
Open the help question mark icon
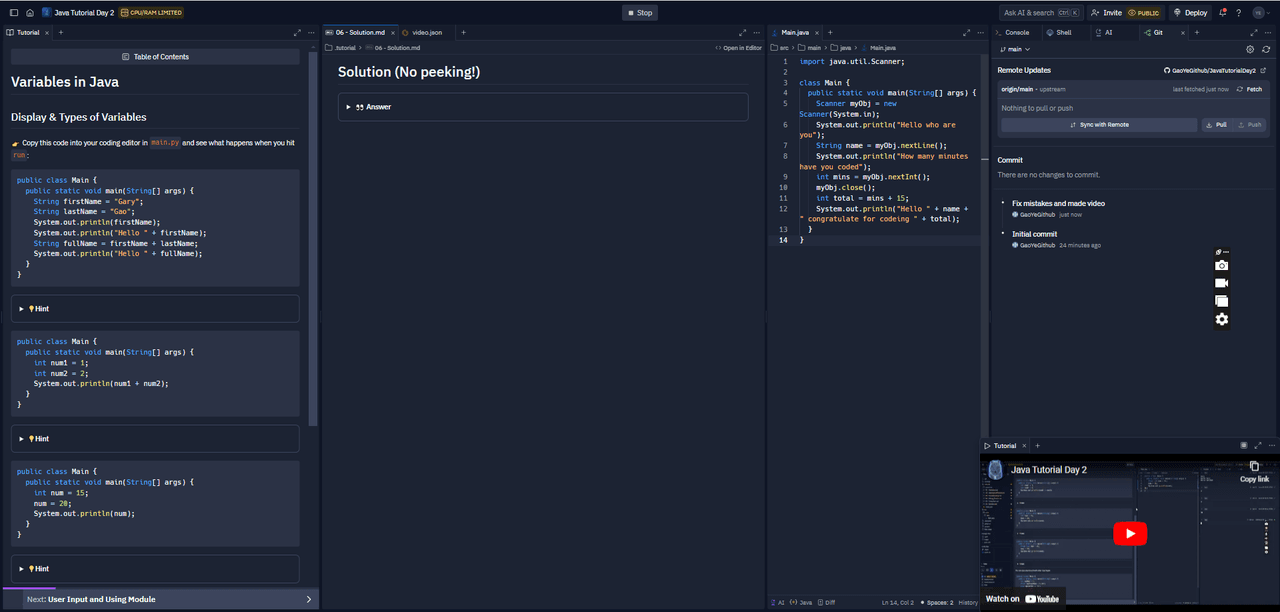(x=1238, y=13)
